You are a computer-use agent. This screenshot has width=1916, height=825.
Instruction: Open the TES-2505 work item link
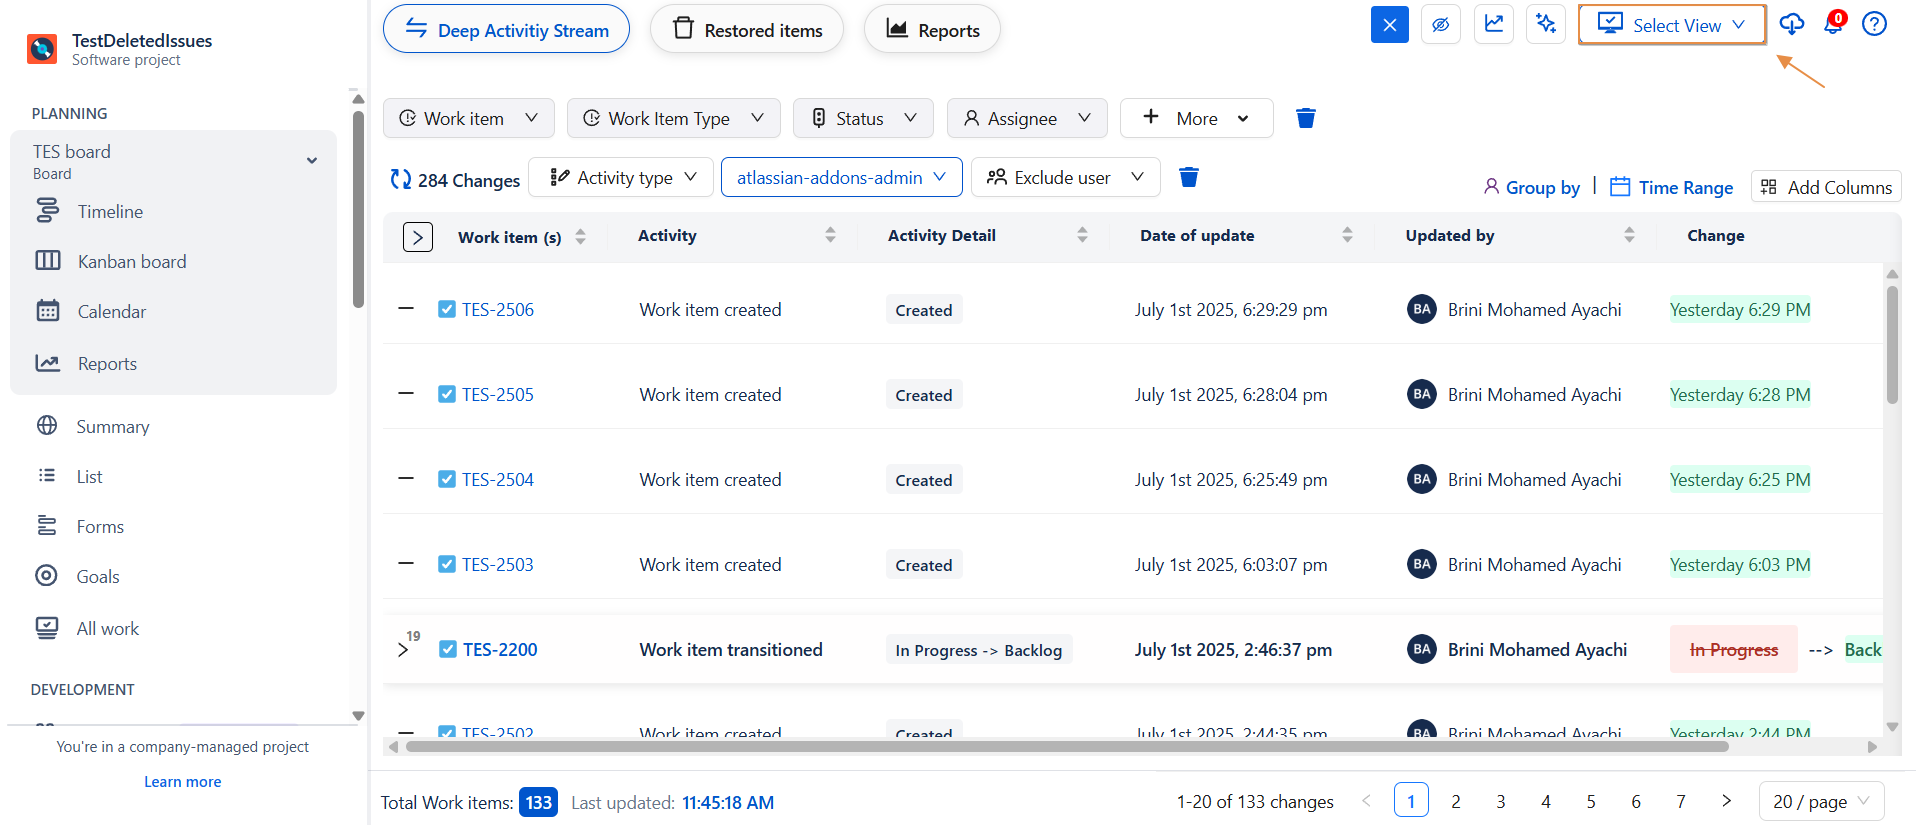point(498,395)
